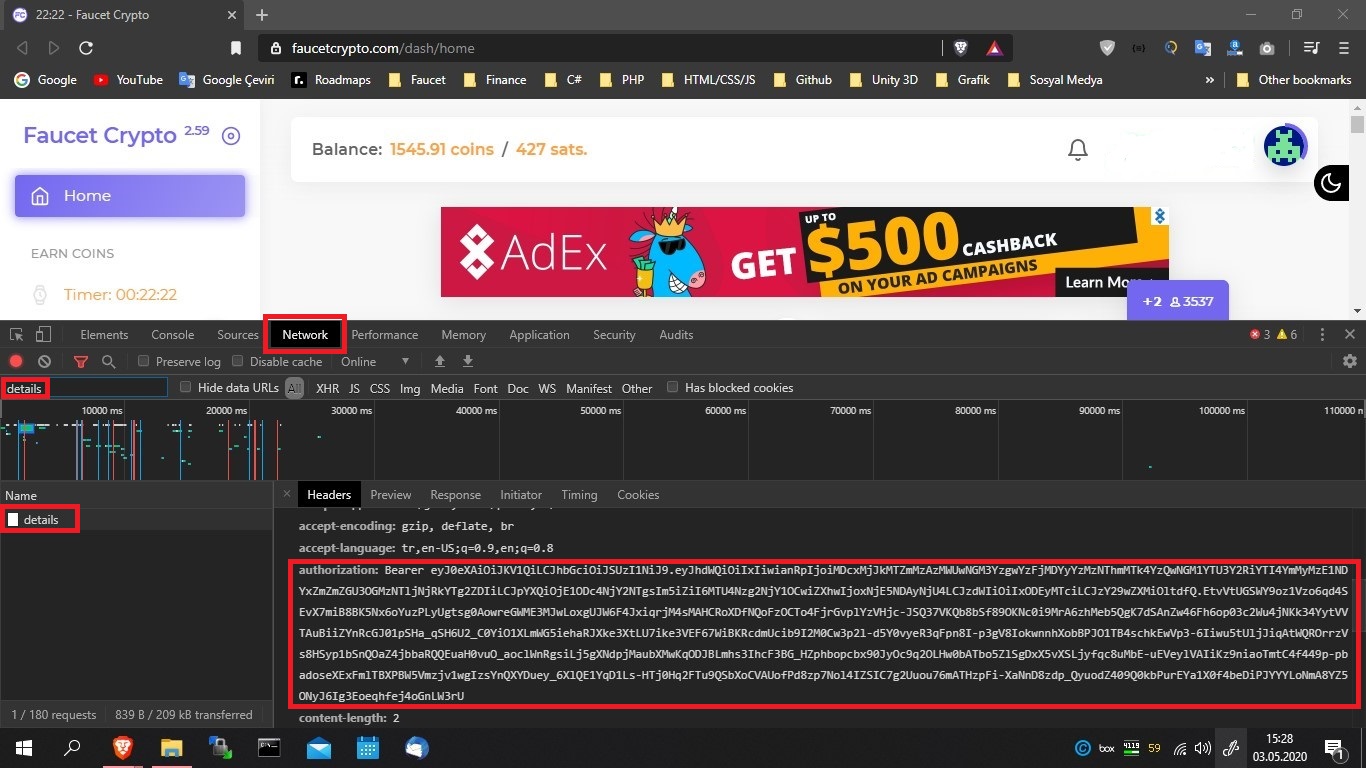The image size is (1366, 768).
Task: Click the circle icon beside Faucet Crypto title
Action: pos(231,136)
